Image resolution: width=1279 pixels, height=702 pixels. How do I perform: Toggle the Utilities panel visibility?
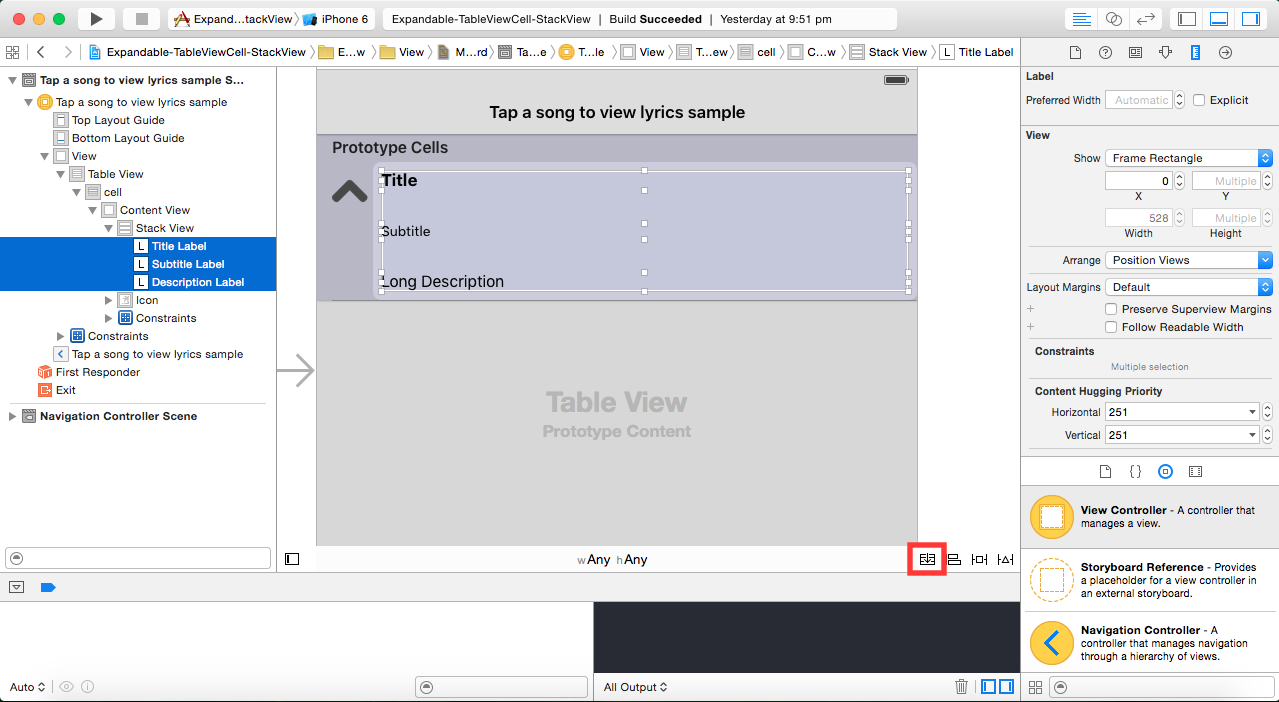point(1251,19)
